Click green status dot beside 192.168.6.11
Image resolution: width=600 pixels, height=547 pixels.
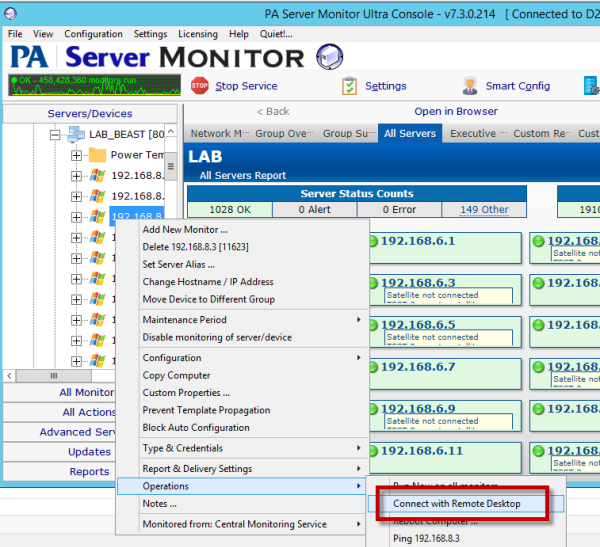point(373,451)
